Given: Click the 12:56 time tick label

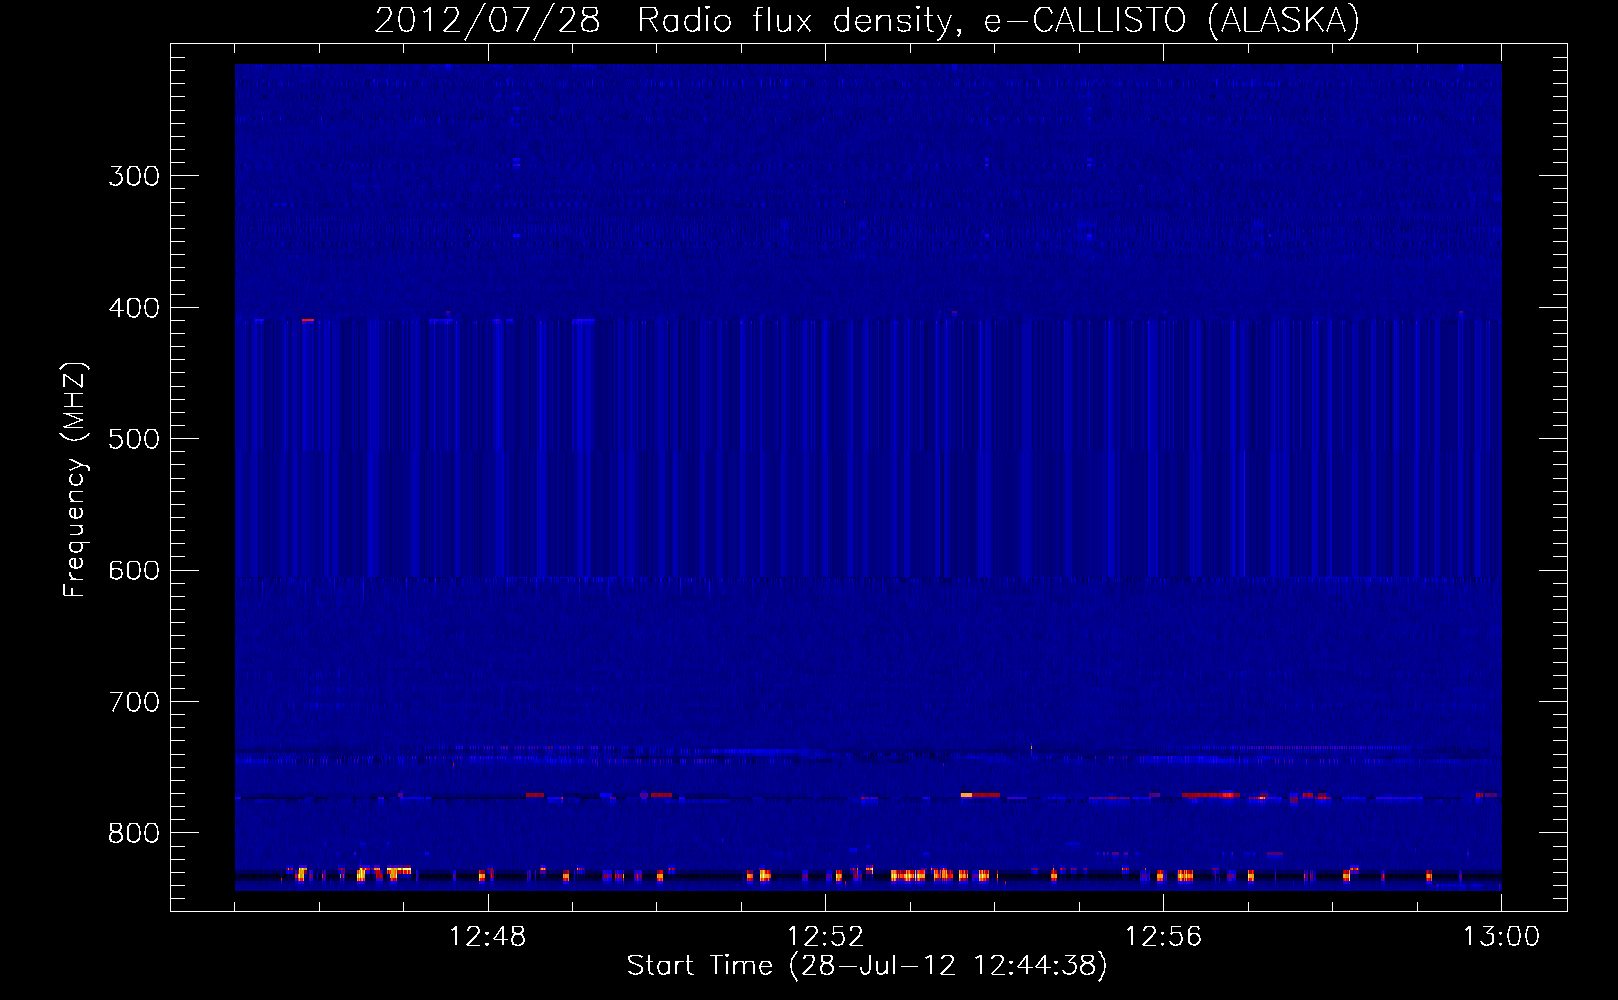Looking at the screenshot, I should [x=1163, y=937].
